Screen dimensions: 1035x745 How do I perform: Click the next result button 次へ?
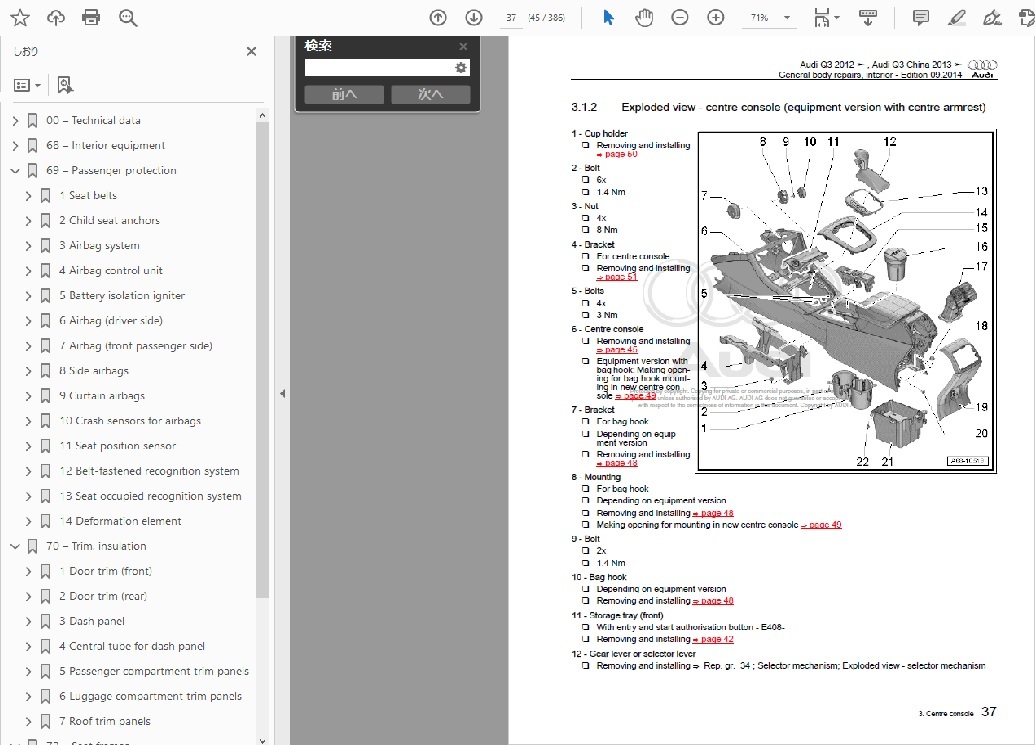[430, 94]
